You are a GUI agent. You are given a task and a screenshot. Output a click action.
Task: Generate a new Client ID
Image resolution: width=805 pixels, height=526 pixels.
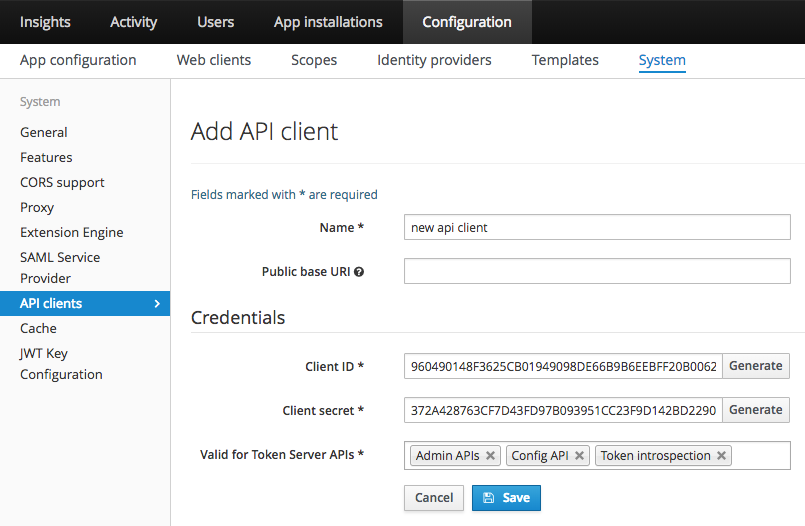point(756,366)
